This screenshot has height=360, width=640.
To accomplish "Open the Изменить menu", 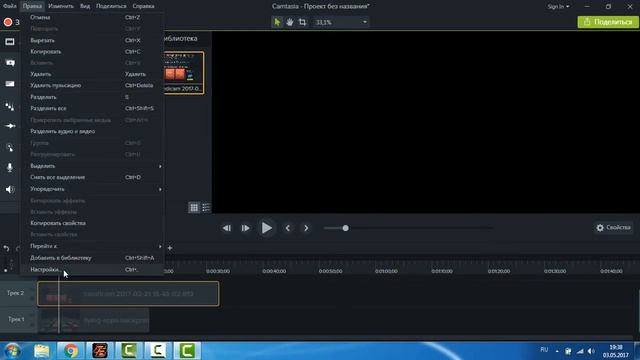I will (61, 6).
